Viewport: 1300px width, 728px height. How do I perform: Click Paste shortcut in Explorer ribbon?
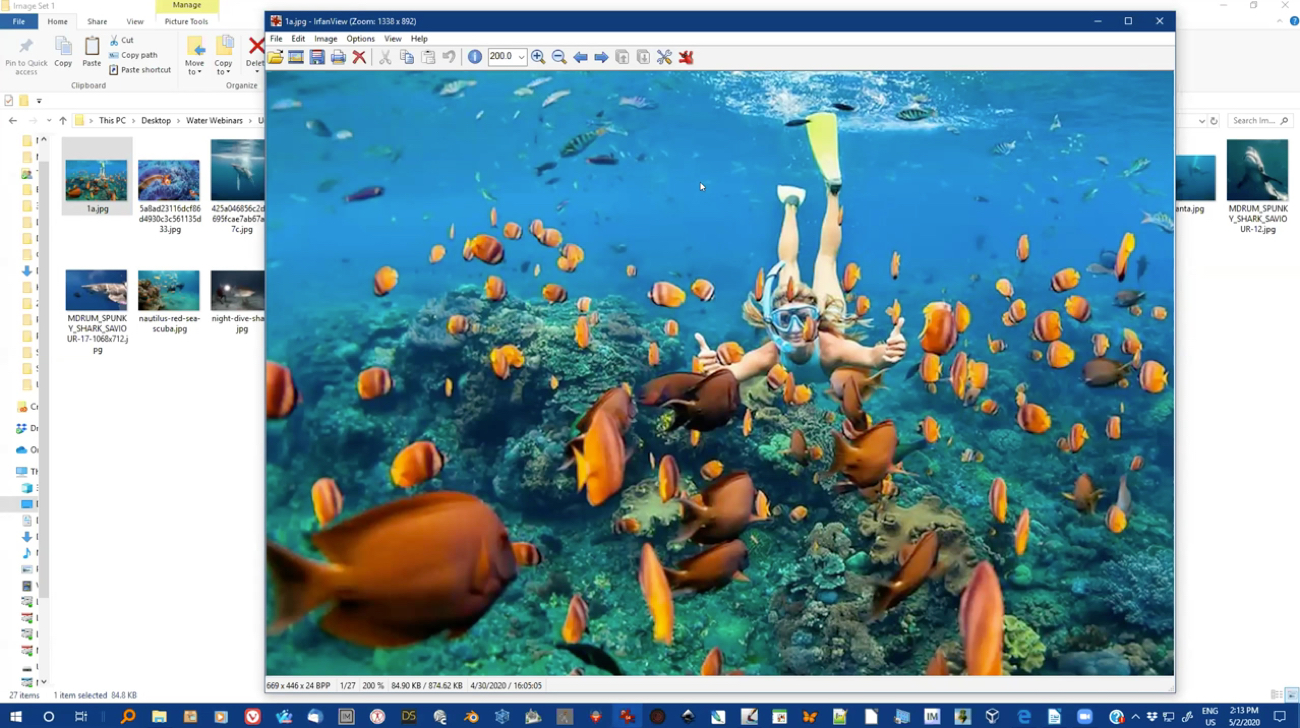[141, 70]
